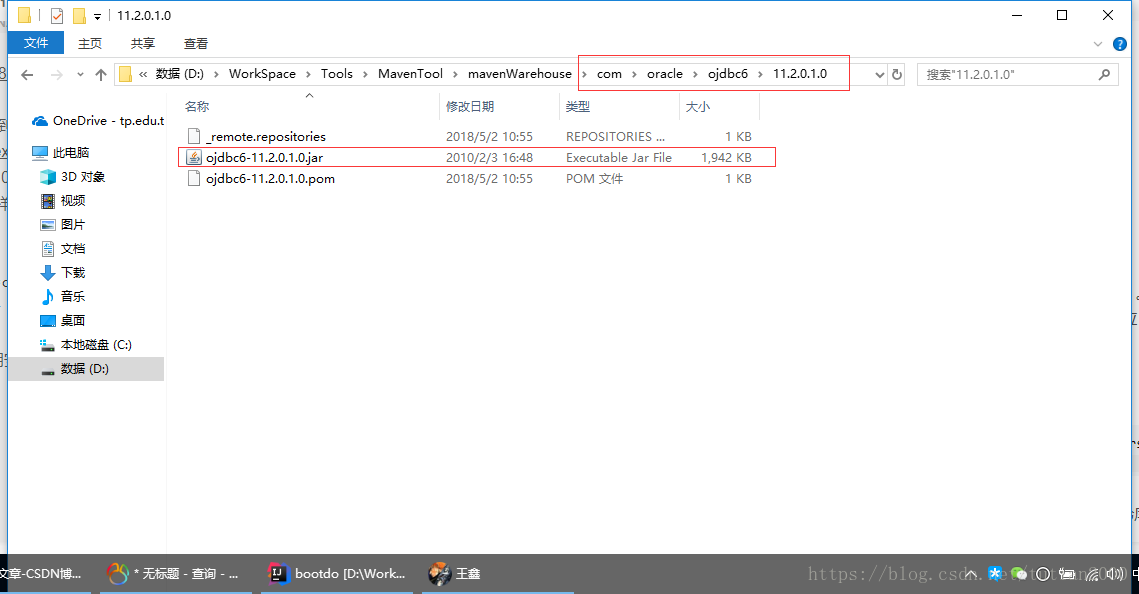This screenshot has width=1139, height=594.
Task: Navigate back using the back arrow
Action: point(27,73)
